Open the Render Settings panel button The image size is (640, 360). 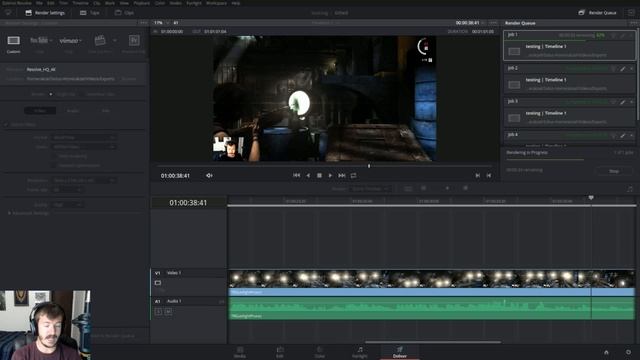coord(45,13)
